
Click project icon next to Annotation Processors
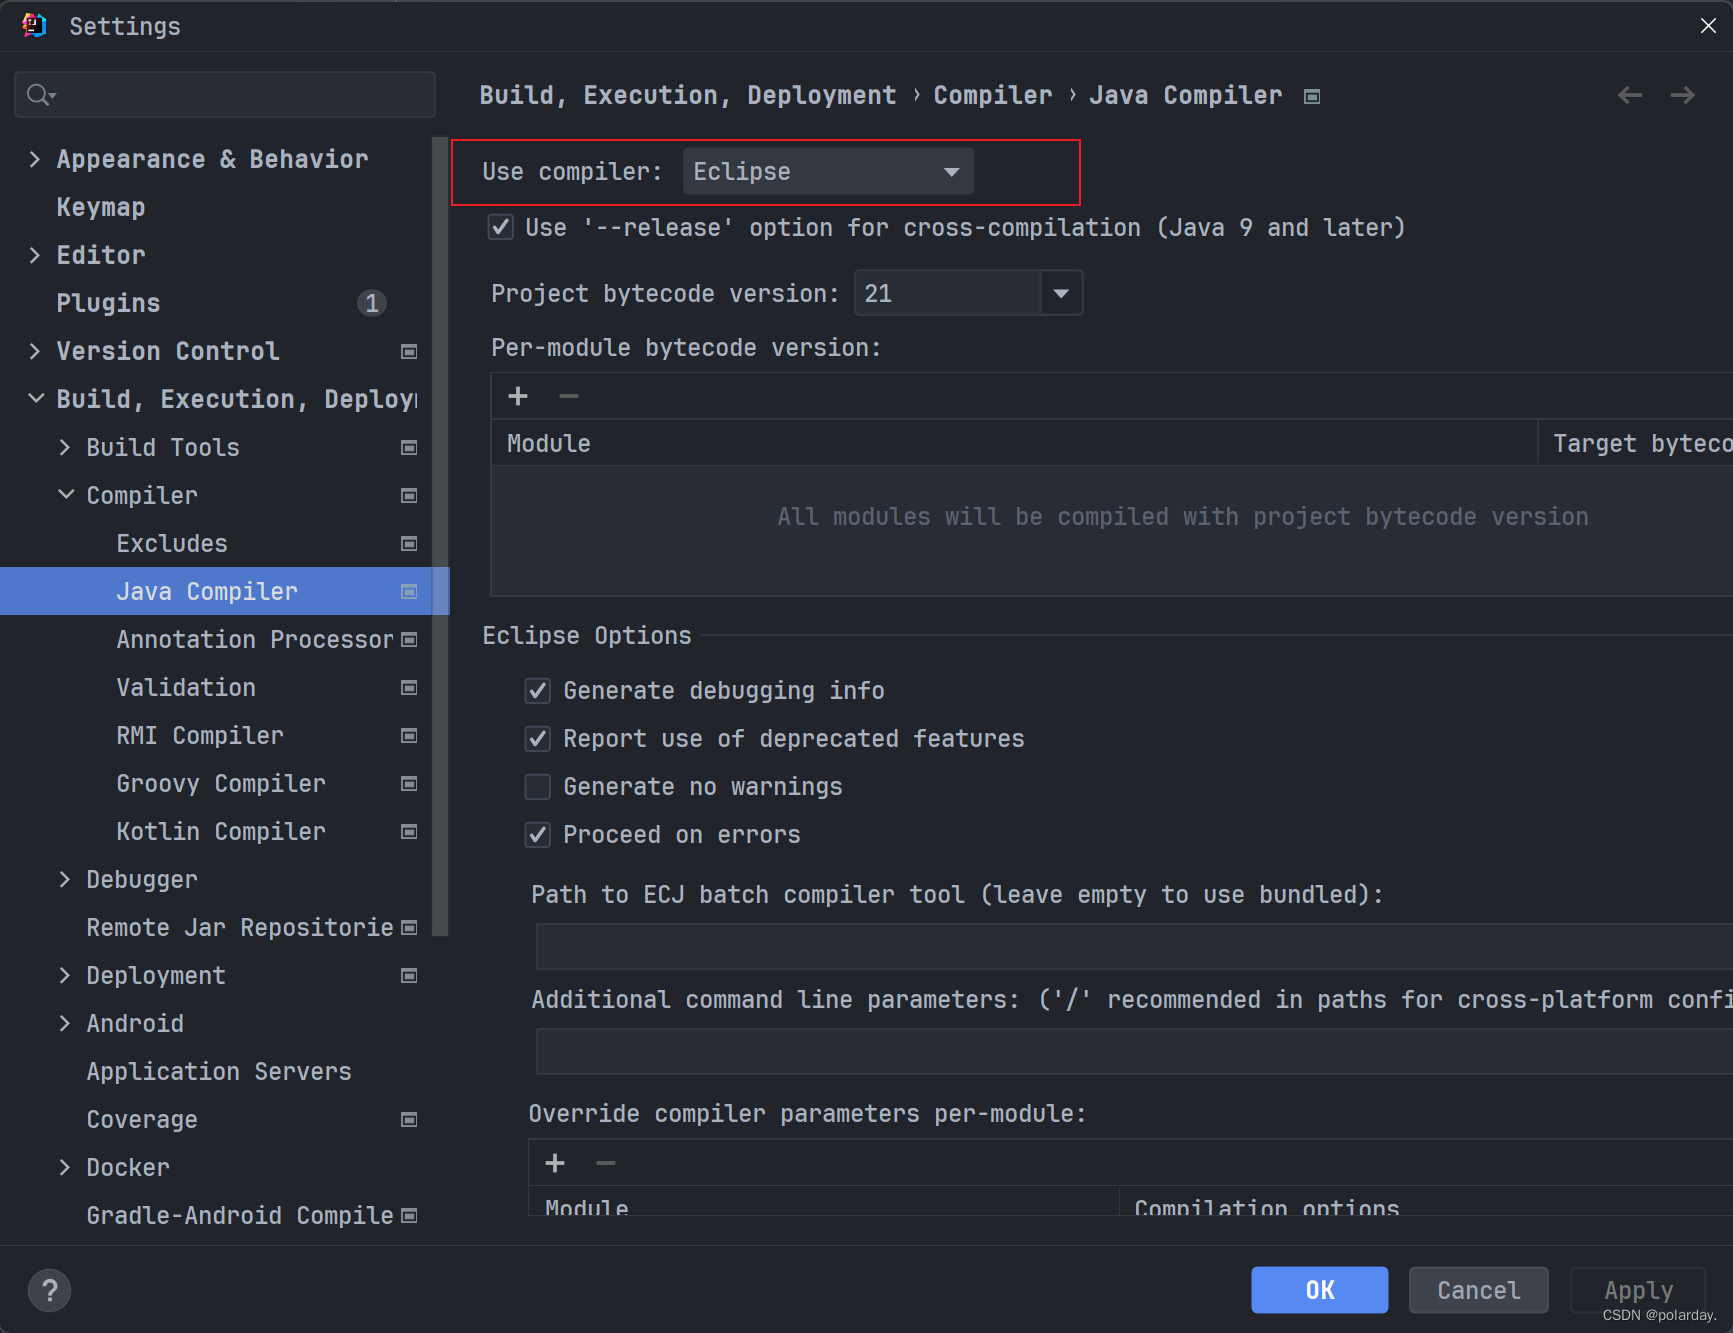[x=409, y=639]
